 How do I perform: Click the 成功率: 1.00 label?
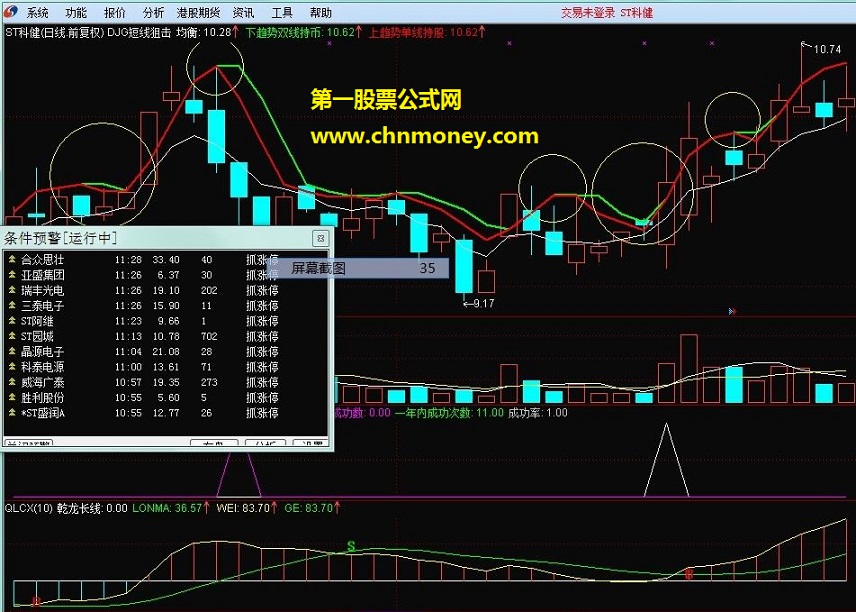point(538,413)
